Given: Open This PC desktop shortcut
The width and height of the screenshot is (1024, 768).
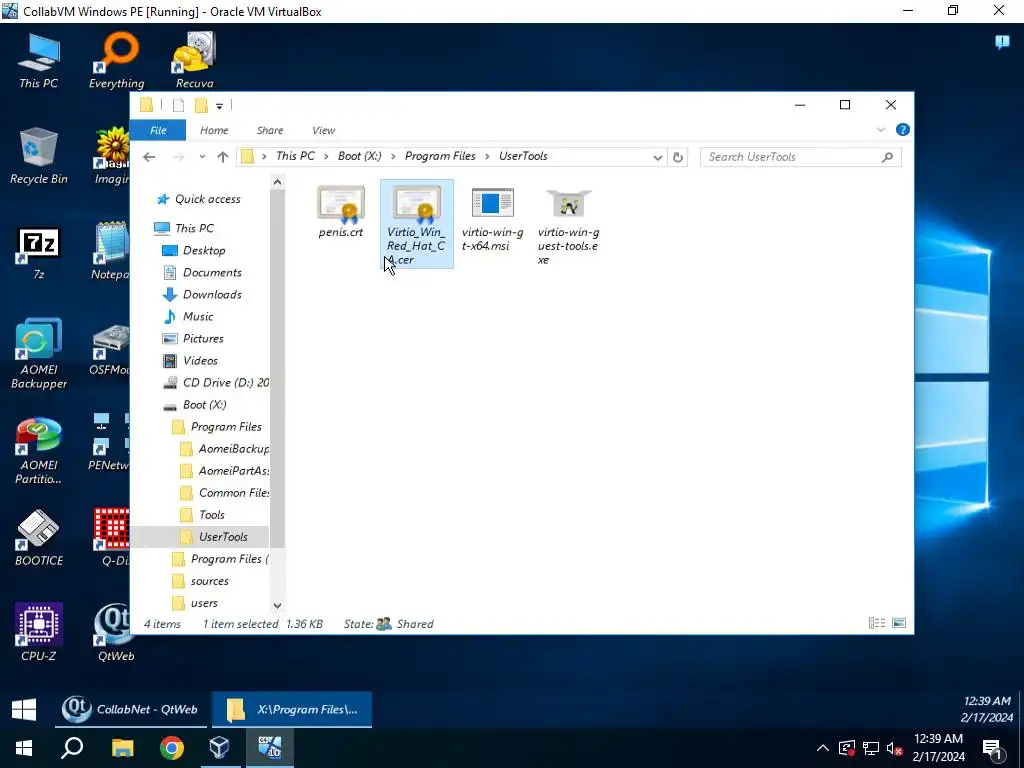Looking at the screenshot, I should tap(38, 60).
